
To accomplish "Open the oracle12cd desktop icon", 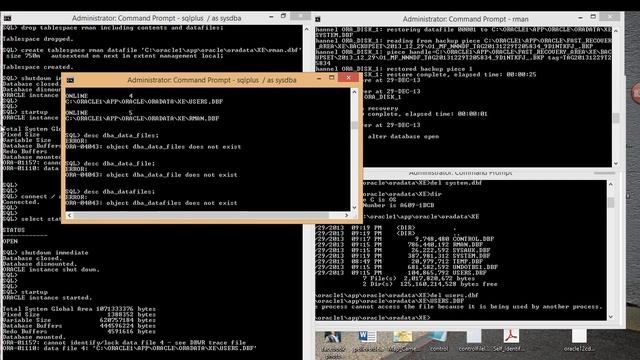I will (579, 342).
